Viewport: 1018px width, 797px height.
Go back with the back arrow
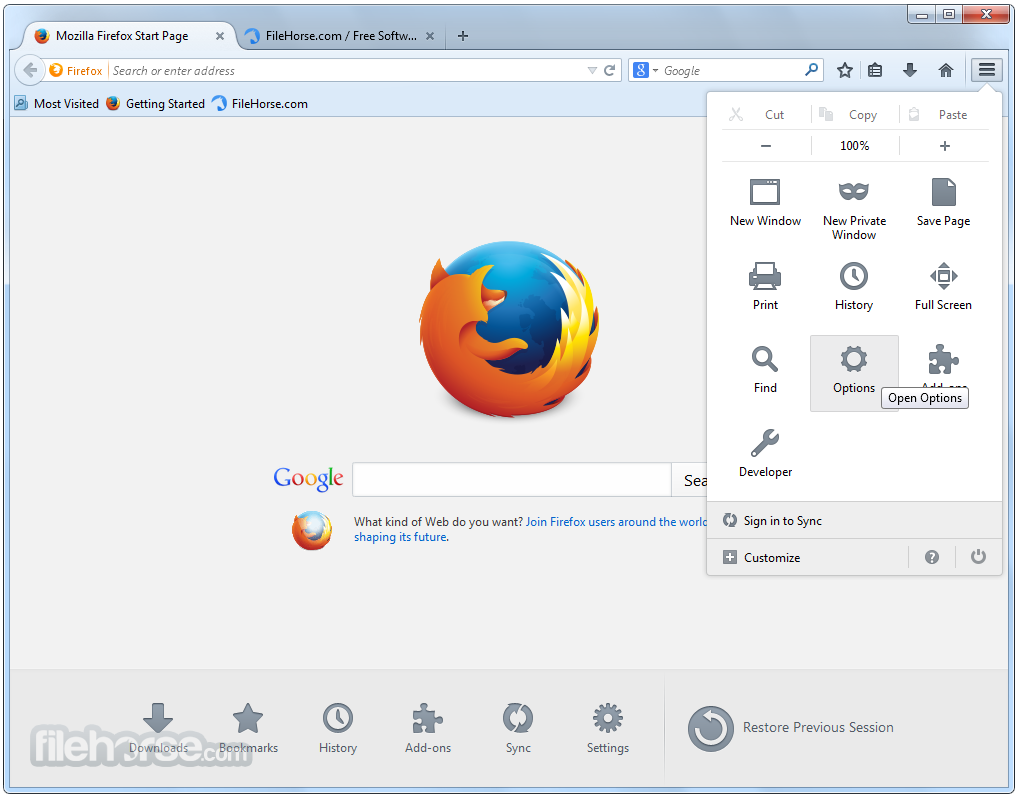pos(29,70)
